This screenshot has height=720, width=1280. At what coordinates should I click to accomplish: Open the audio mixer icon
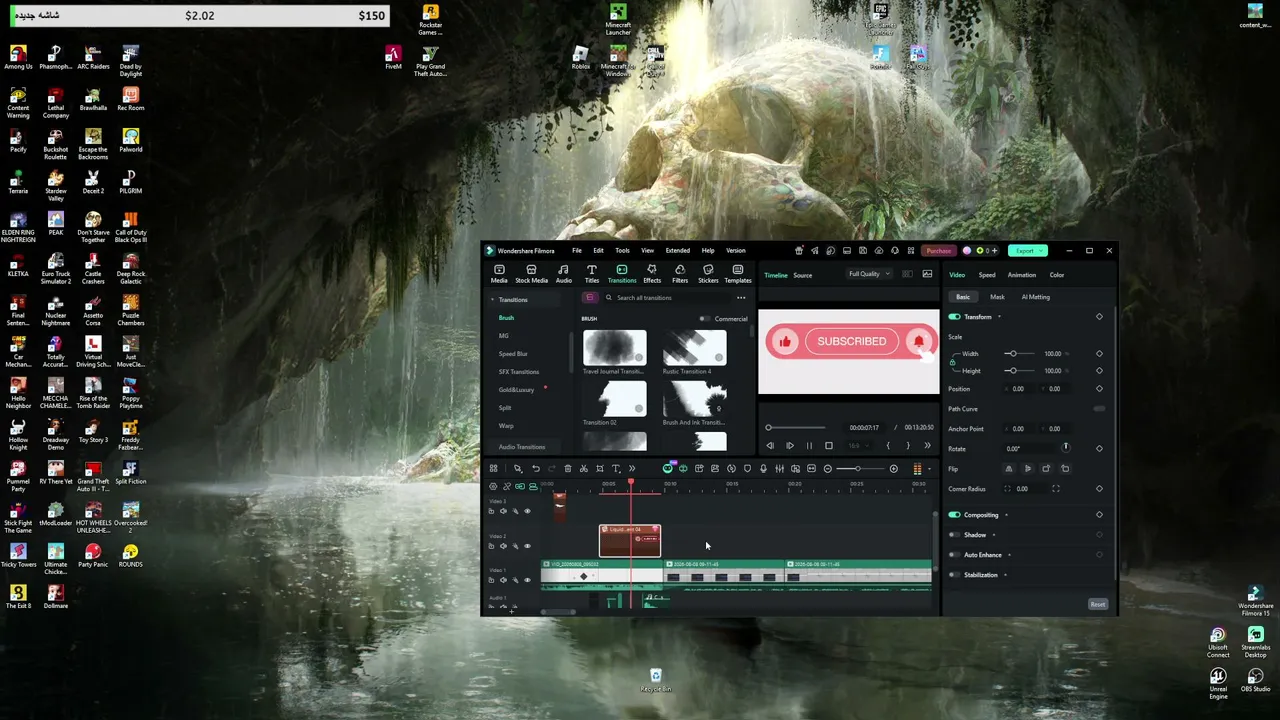[779, 469]
